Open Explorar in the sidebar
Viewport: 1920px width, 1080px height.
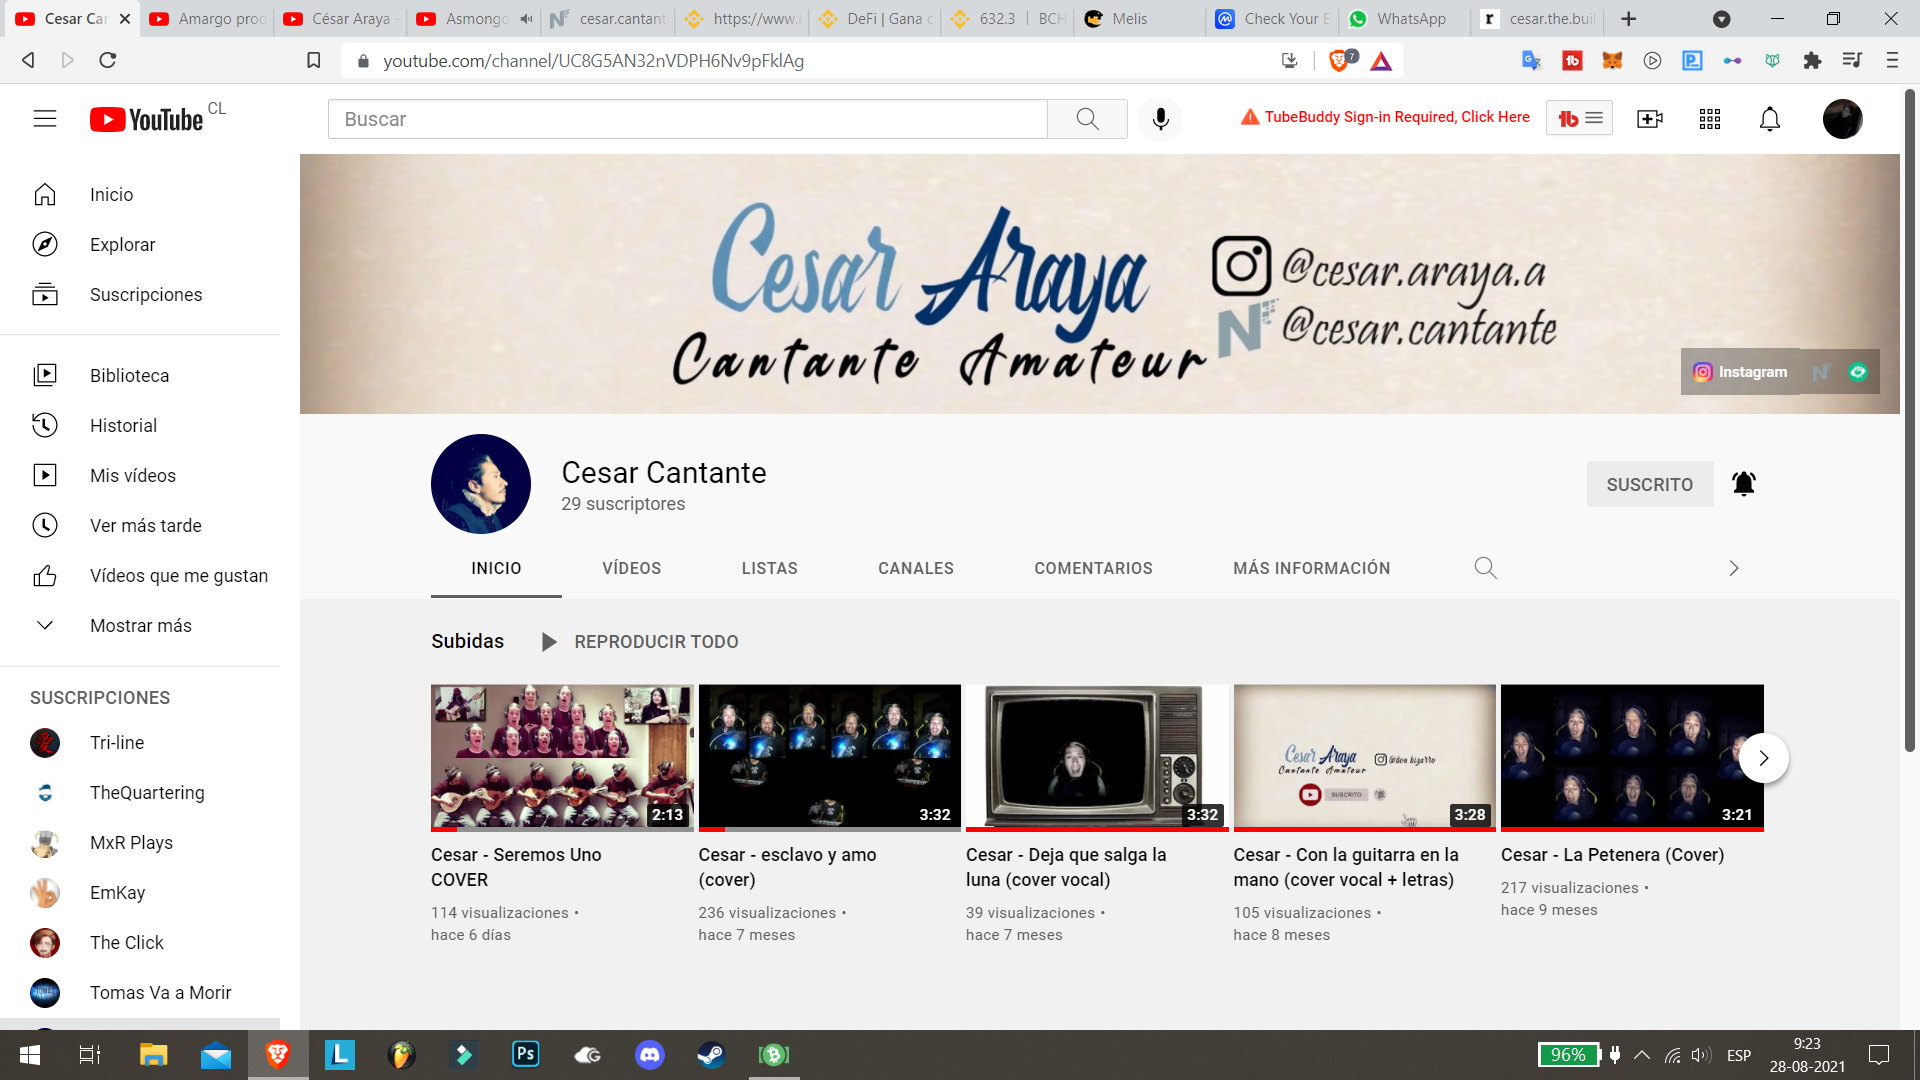(x=140, y=245)
